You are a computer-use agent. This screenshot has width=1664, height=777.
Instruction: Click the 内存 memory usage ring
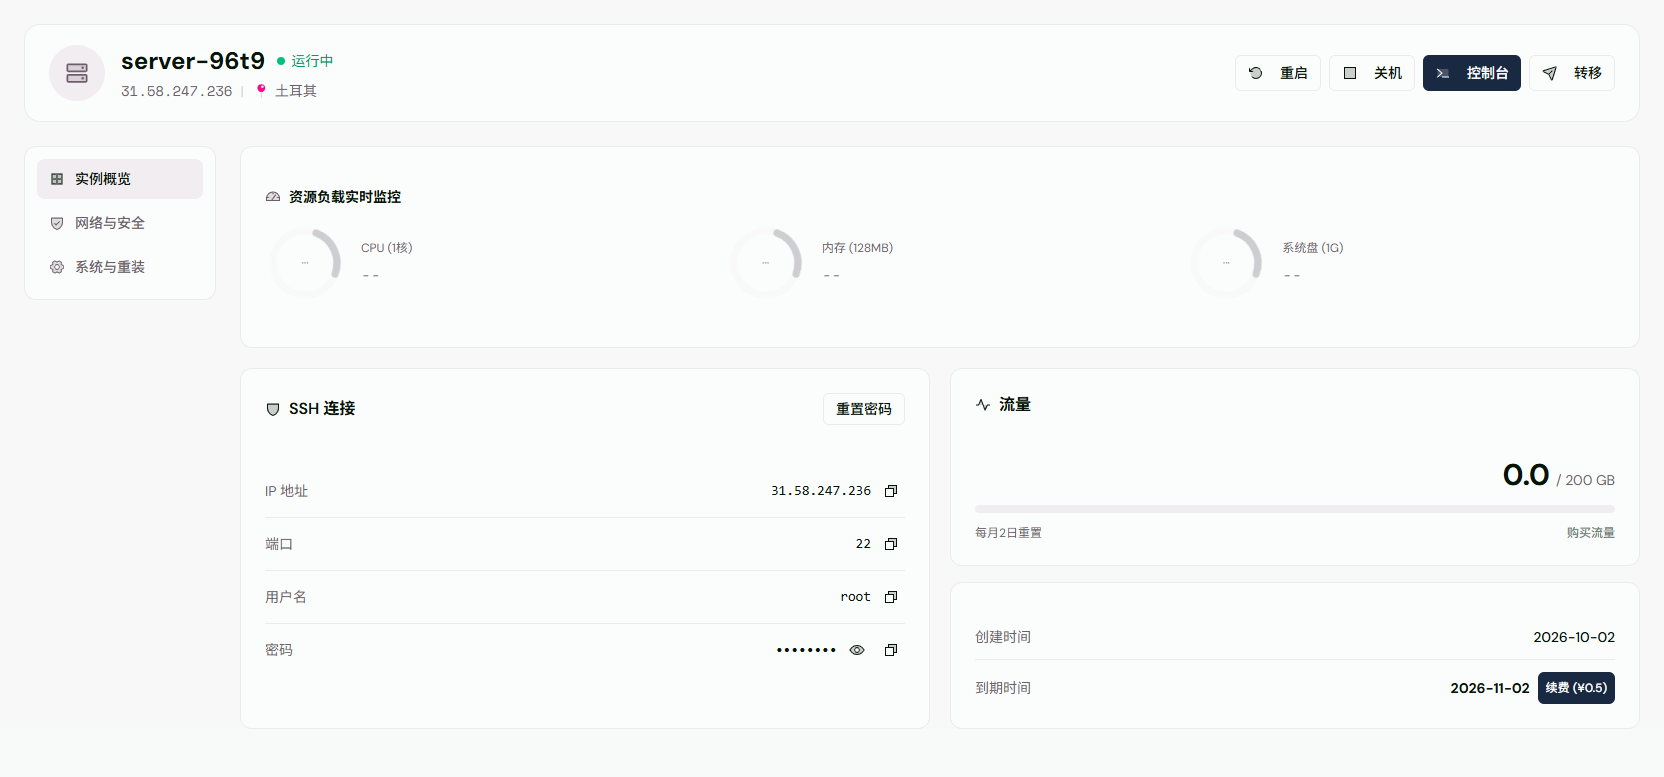coord(766,263)
